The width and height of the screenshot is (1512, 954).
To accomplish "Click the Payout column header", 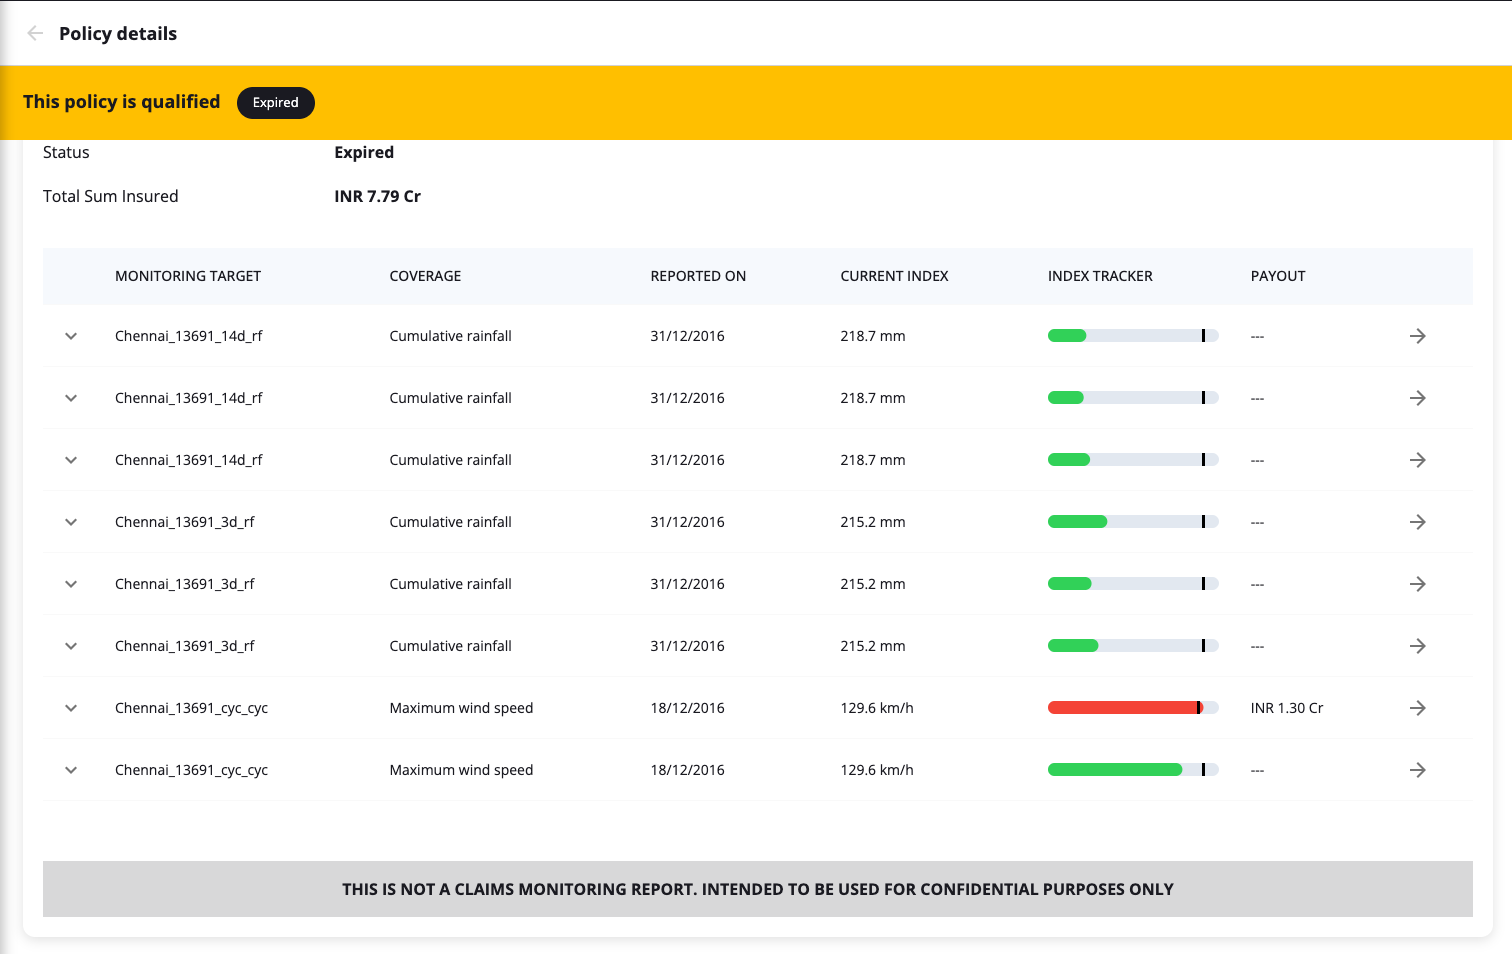I will pos(1278,276).
